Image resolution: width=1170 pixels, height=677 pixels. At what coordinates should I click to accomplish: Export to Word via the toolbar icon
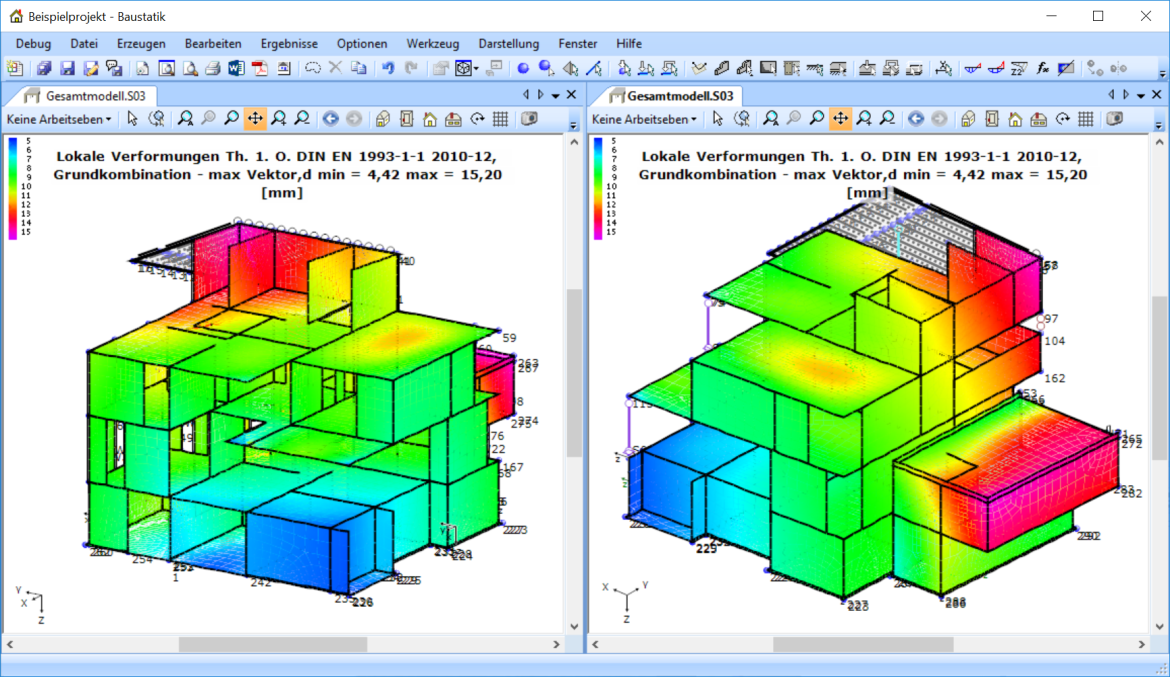236,69
